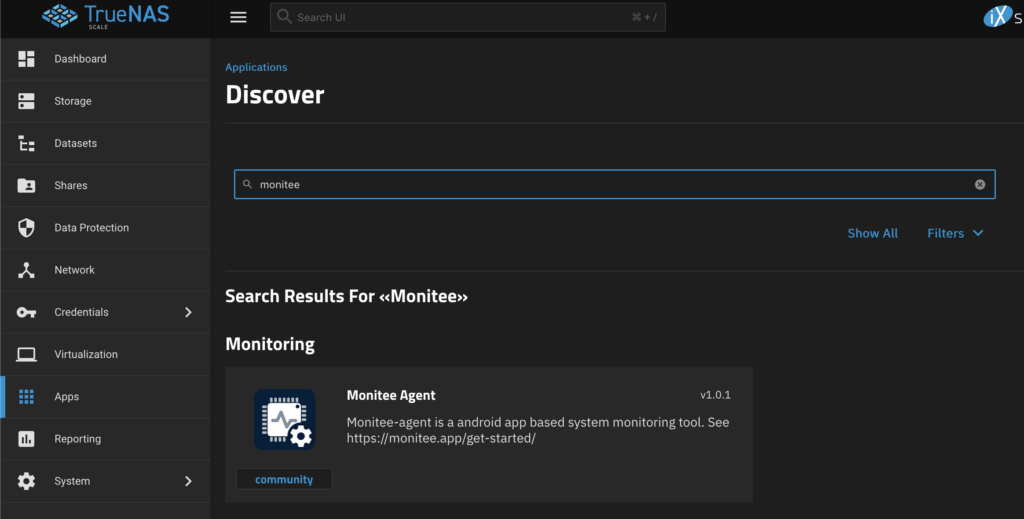Expand the Credentials submenu chevron
The image size is (1024, 519).
point(188,312)
